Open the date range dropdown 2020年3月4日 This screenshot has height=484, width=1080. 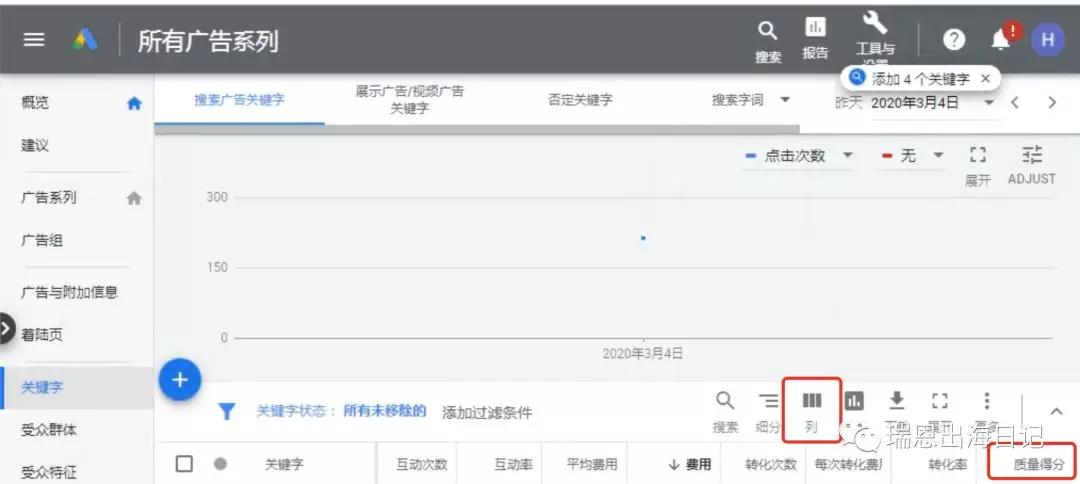coord(933,103)
